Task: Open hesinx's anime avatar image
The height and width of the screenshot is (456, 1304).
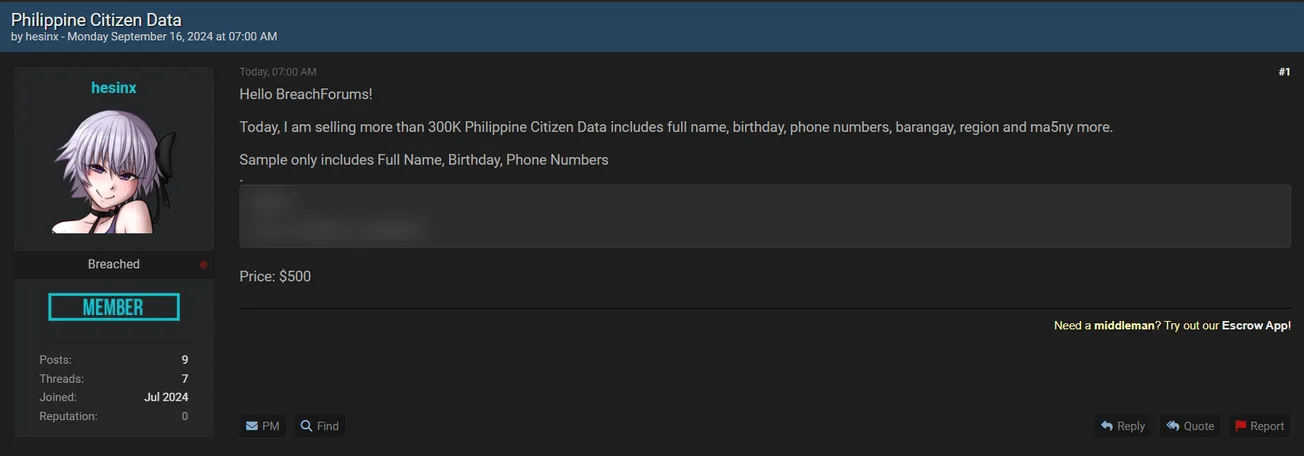Action: pyautogui.click(x=114, y=171)
